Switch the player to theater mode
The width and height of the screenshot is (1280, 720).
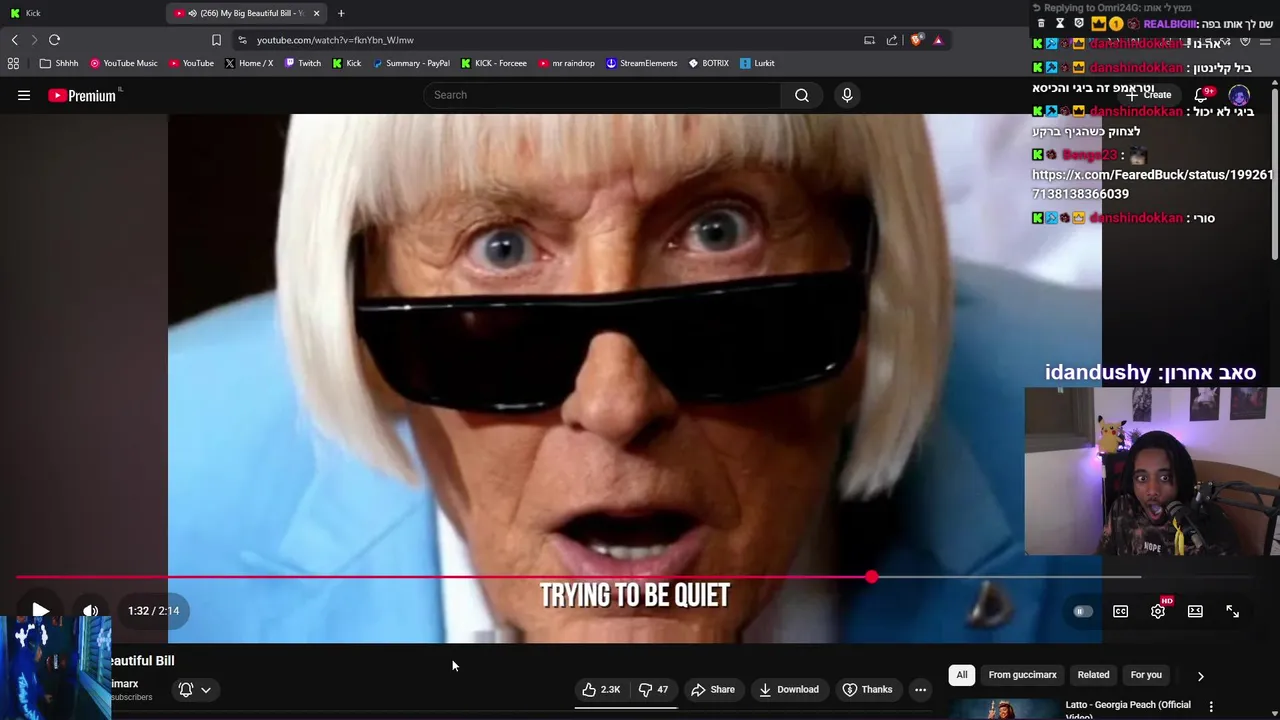click(x=1195, y=611)
